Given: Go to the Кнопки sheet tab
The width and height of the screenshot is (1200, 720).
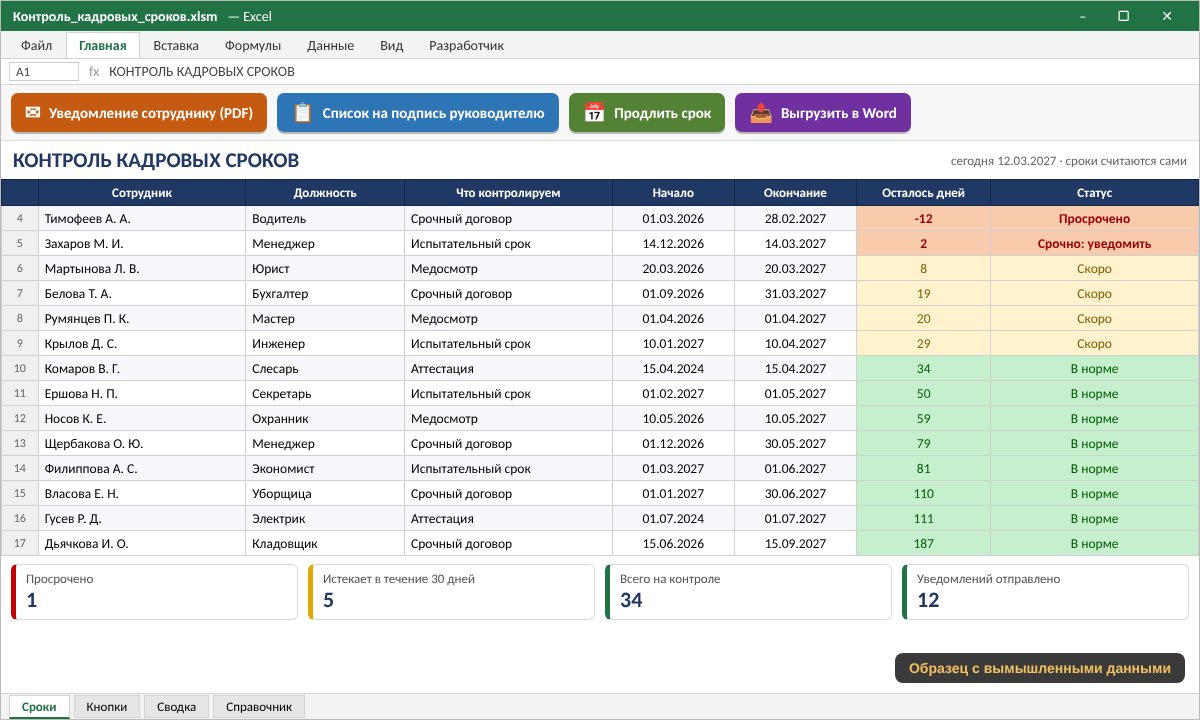Looking at the screenshot, I should pos(107,707).
